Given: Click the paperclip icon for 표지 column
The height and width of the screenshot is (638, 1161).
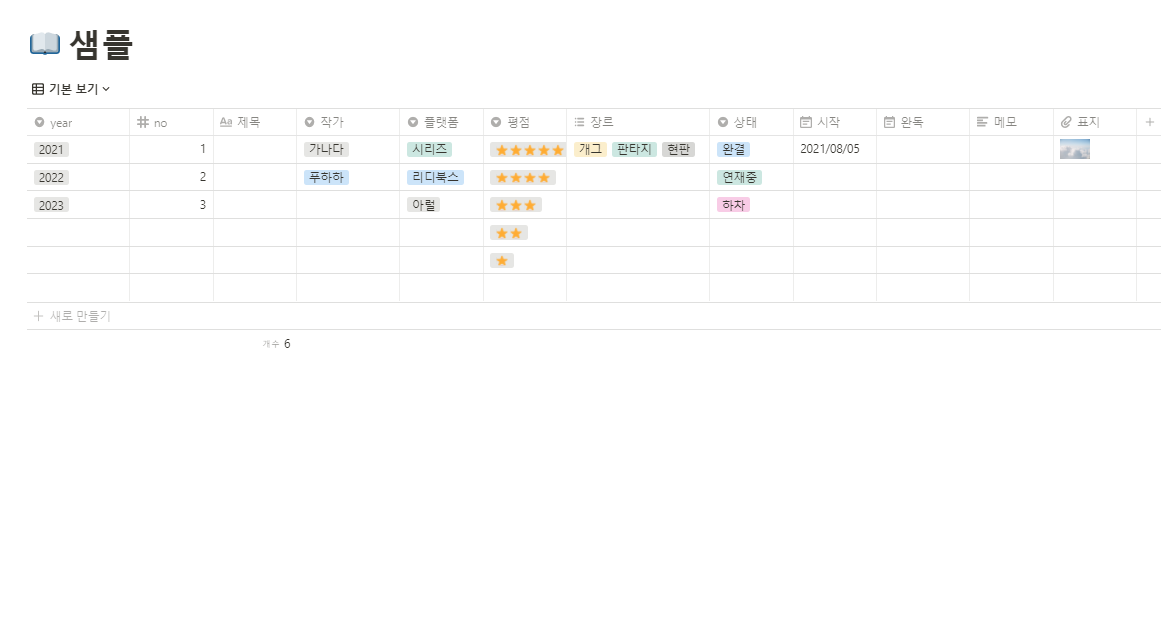Looking at the screenshot, I should pos(1066,122).
